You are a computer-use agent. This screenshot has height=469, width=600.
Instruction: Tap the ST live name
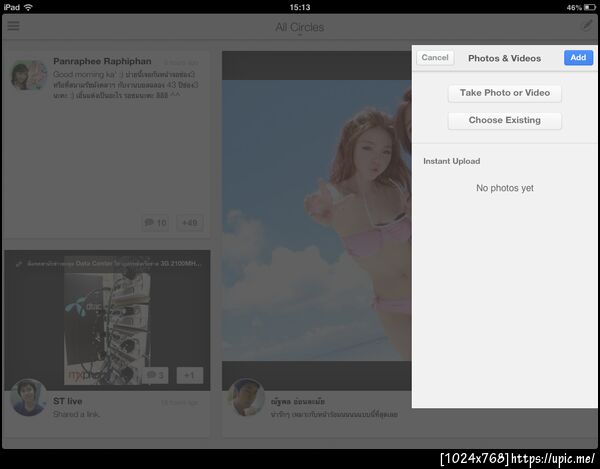[x=68, y=401]
